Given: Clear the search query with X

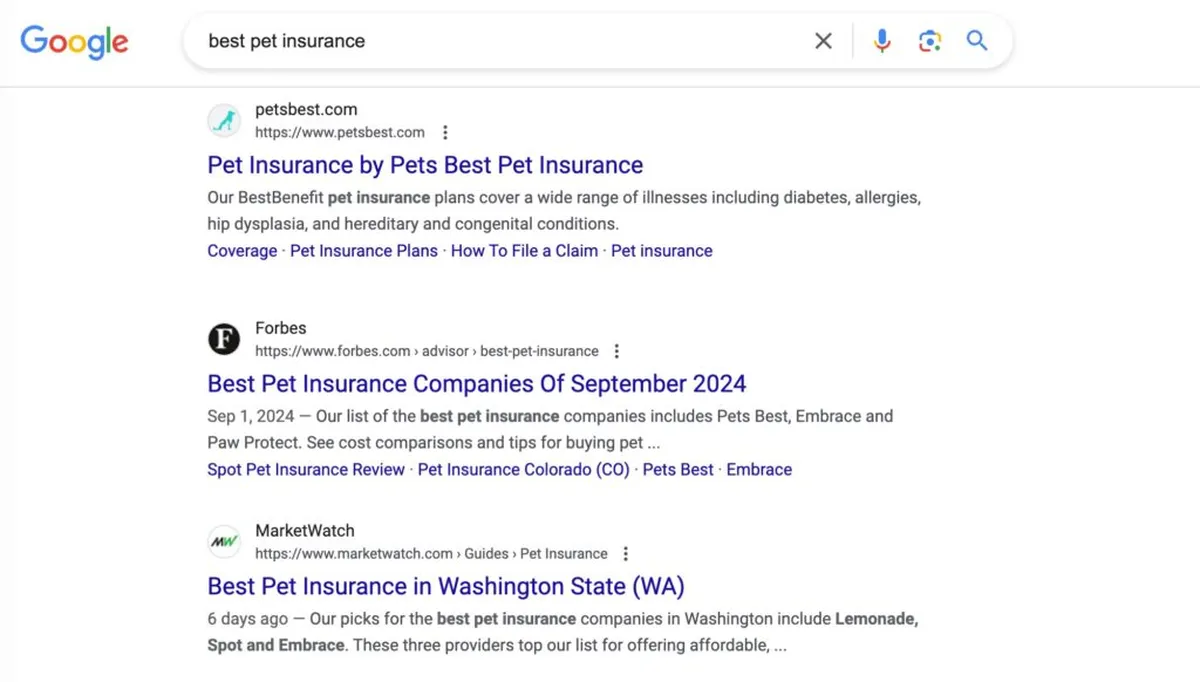Looking at the screenshot, I should (x=823, y=41).
